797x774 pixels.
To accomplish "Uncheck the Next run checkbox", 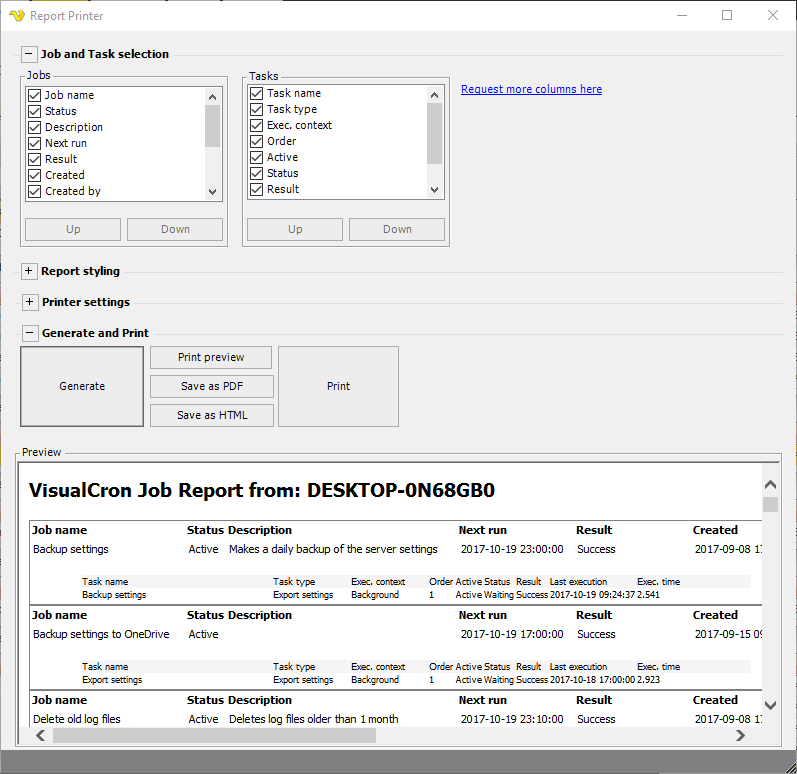I will coord(35,143).
